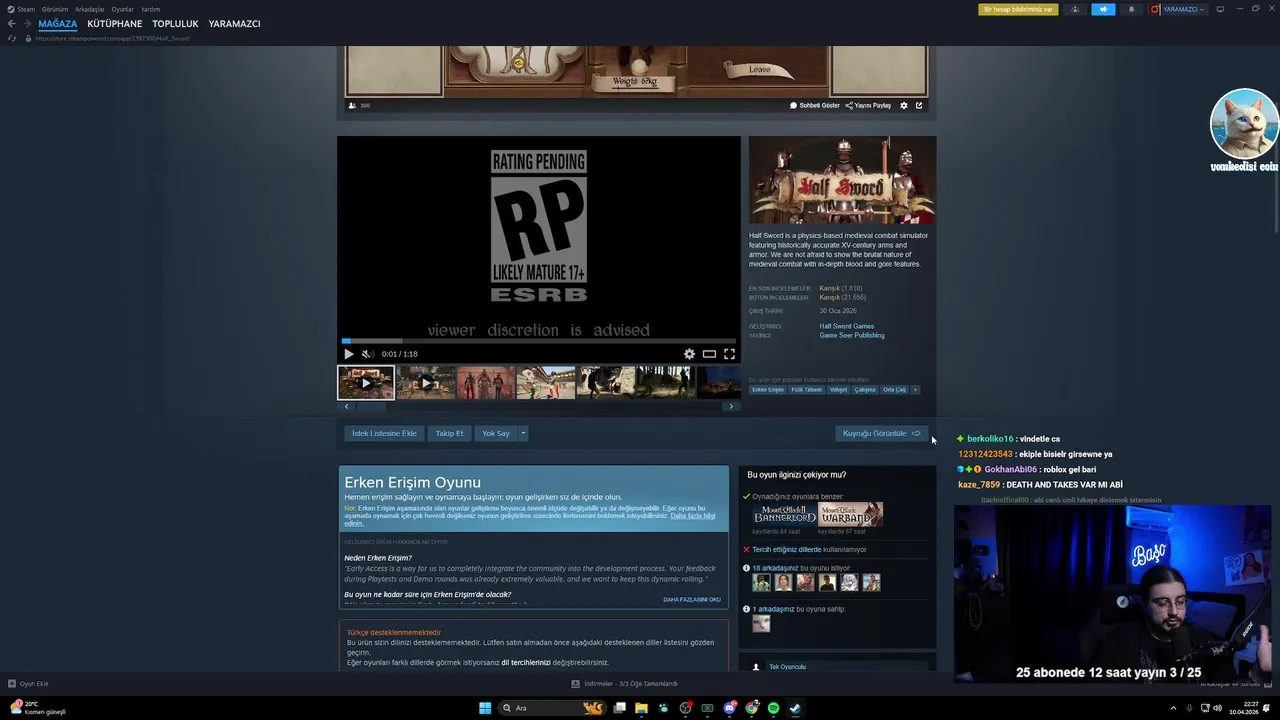Open the Mount & Blade Bannerlord similar game thumbnail

click(x=784, y=514)
